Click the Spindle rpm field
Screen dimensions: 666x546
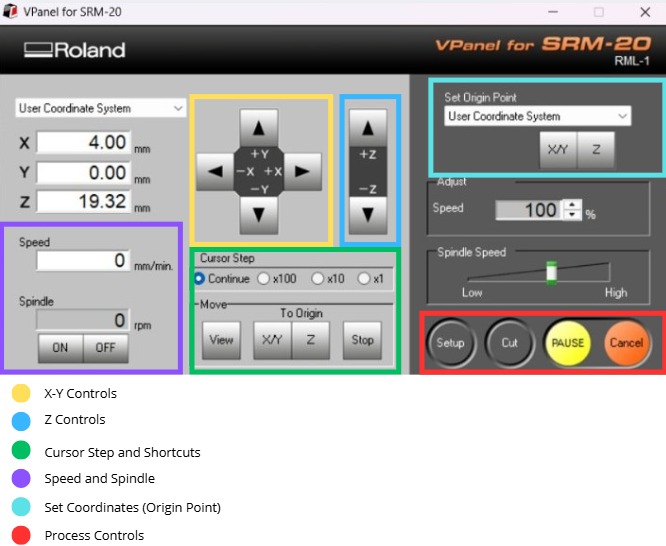[83, 320]
